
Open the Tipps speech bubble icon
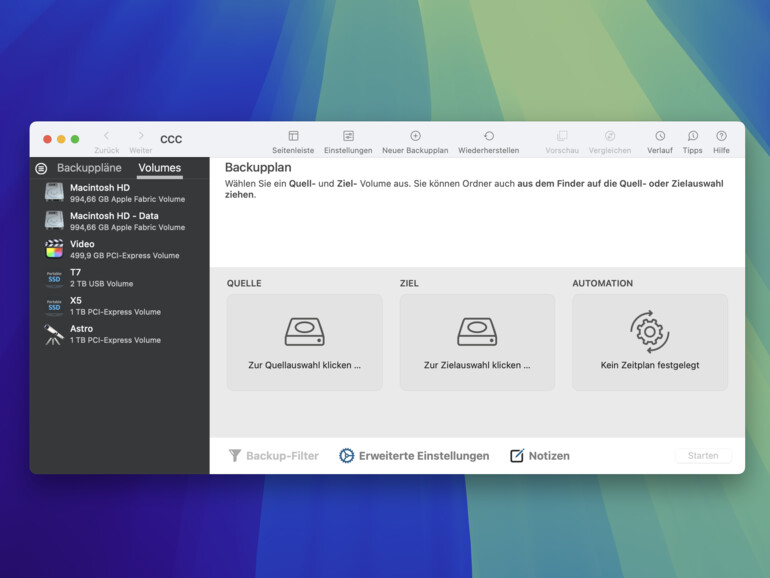(x=692, y=137)
